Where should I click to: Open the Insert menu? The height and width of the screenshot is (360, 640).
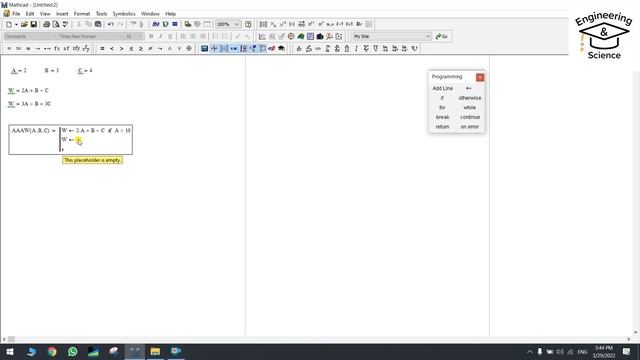[62, 14]
